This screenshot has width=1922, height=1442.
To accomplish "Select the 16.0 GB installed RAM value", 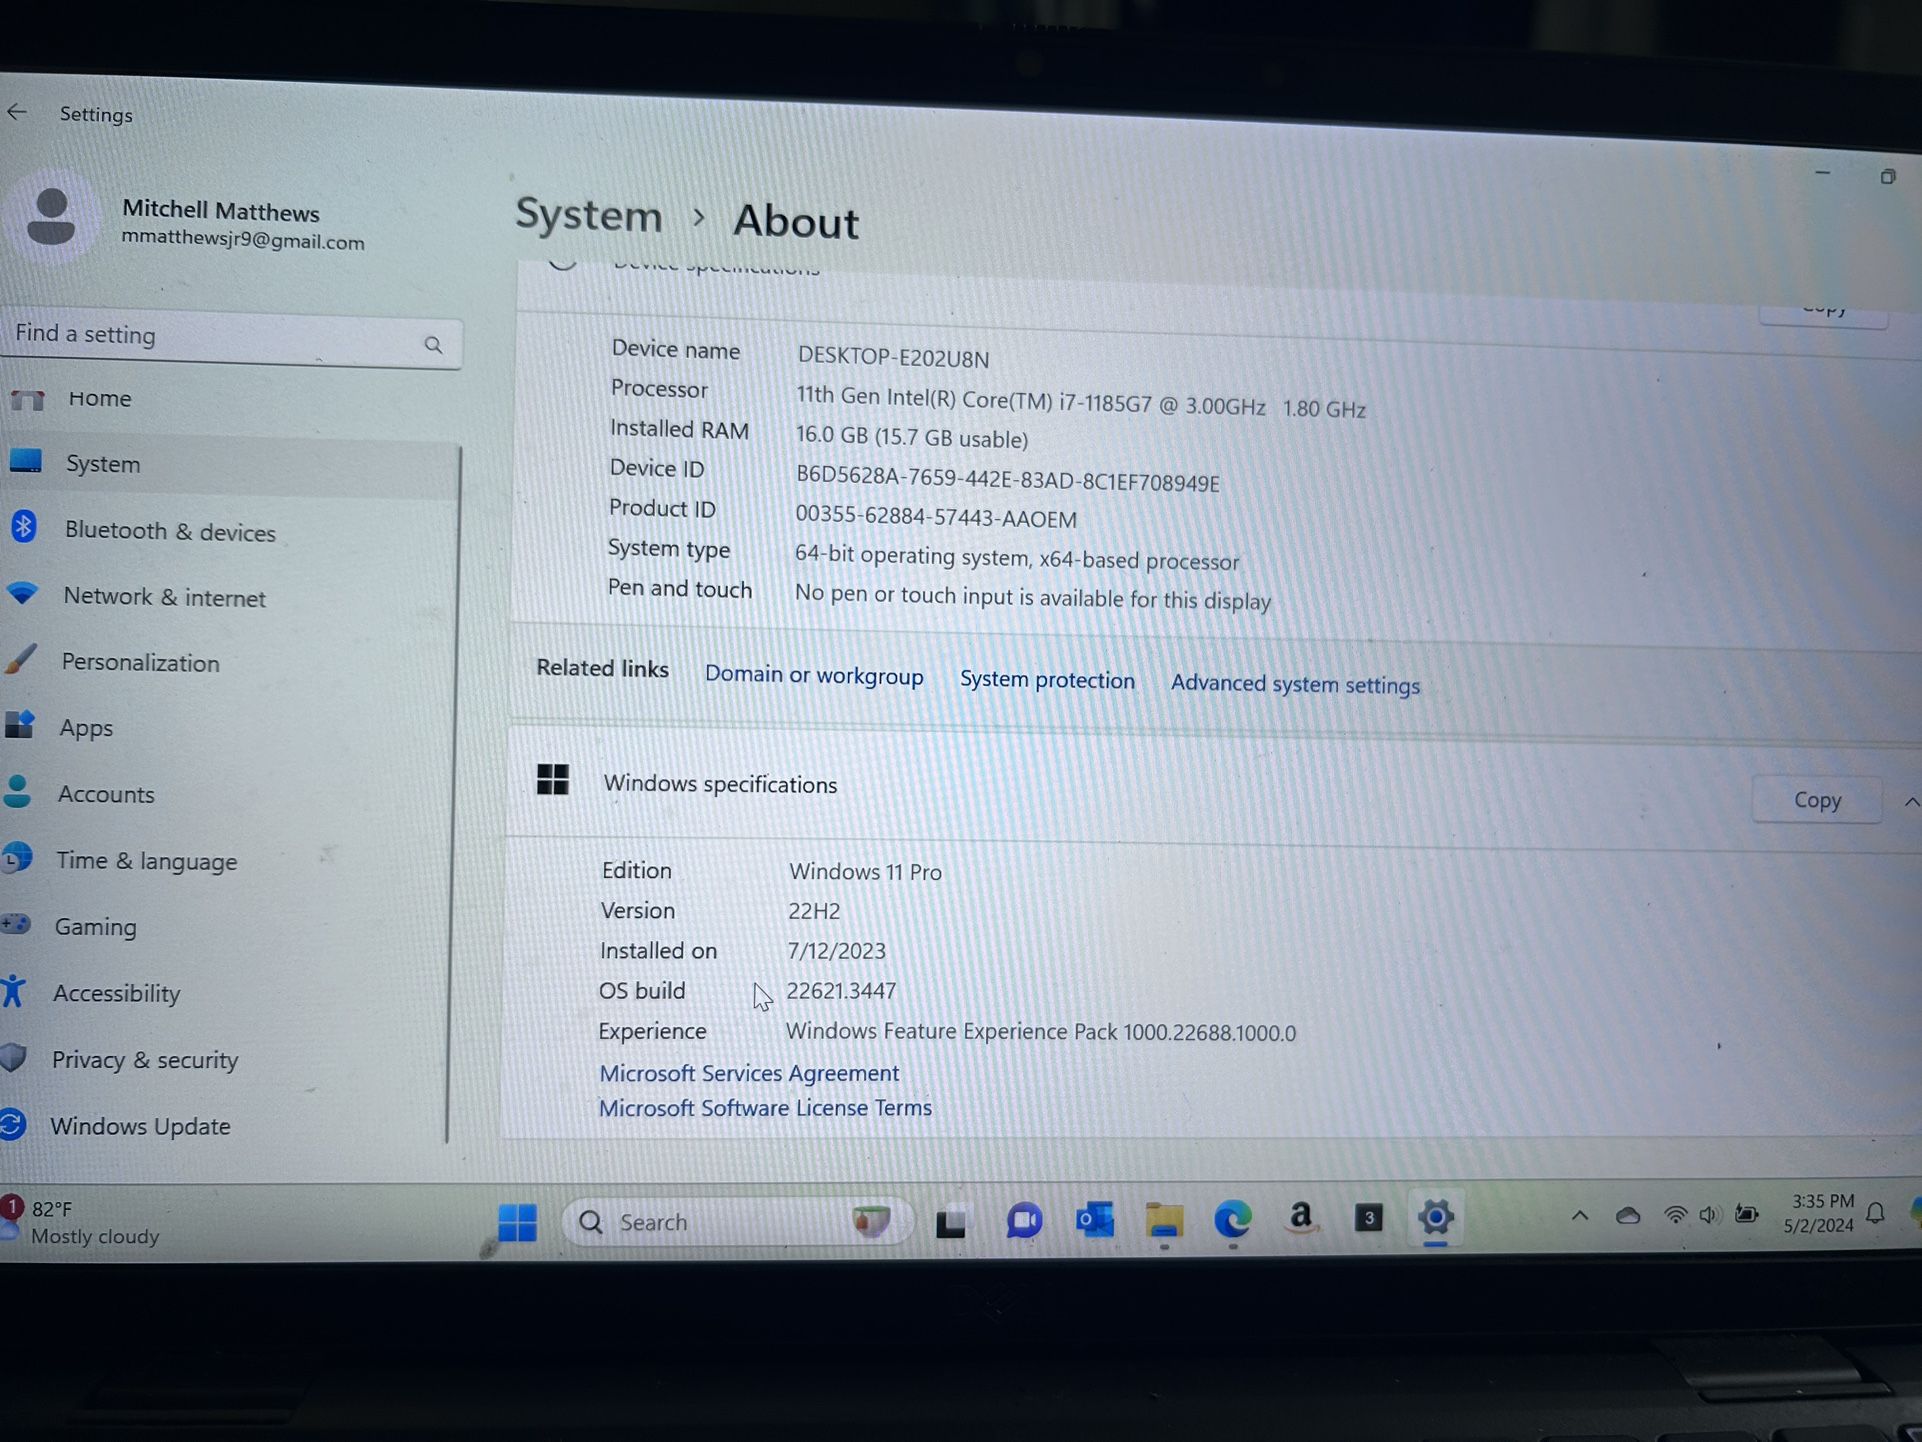I will coord(912,437).
